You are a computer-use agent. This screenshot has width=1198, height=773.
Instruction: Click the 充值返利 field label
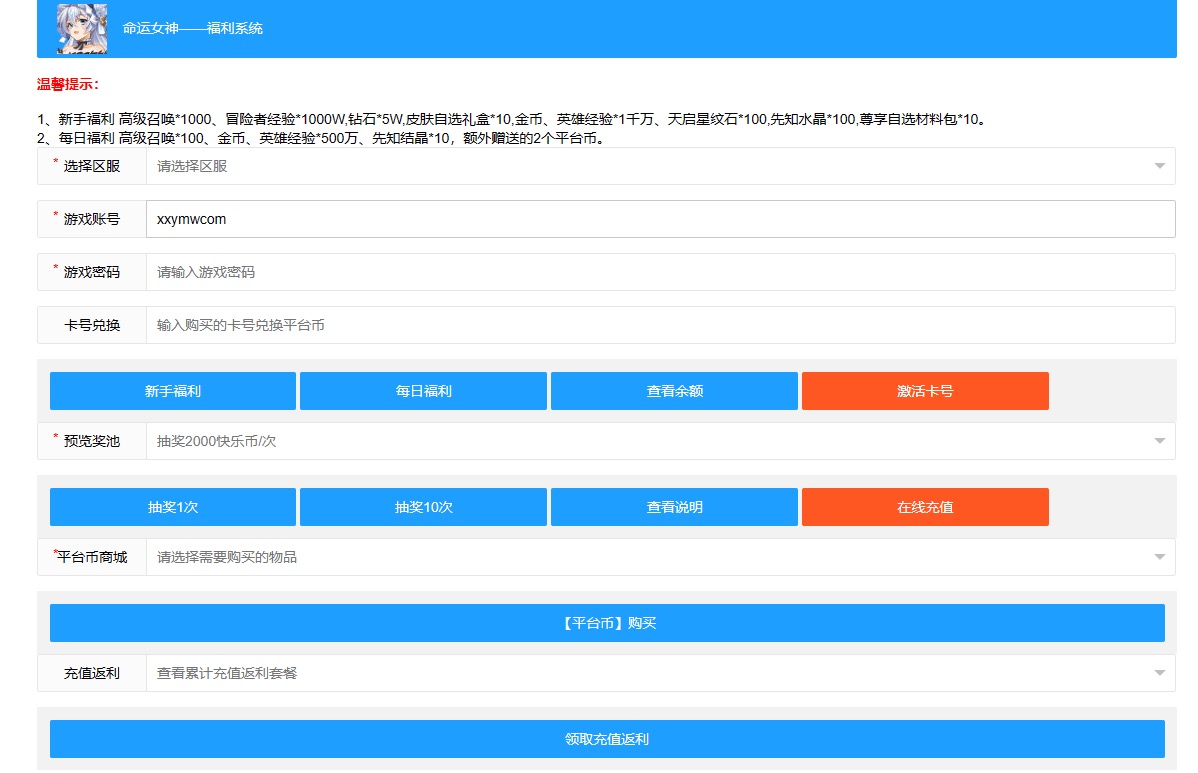[92, 673]
